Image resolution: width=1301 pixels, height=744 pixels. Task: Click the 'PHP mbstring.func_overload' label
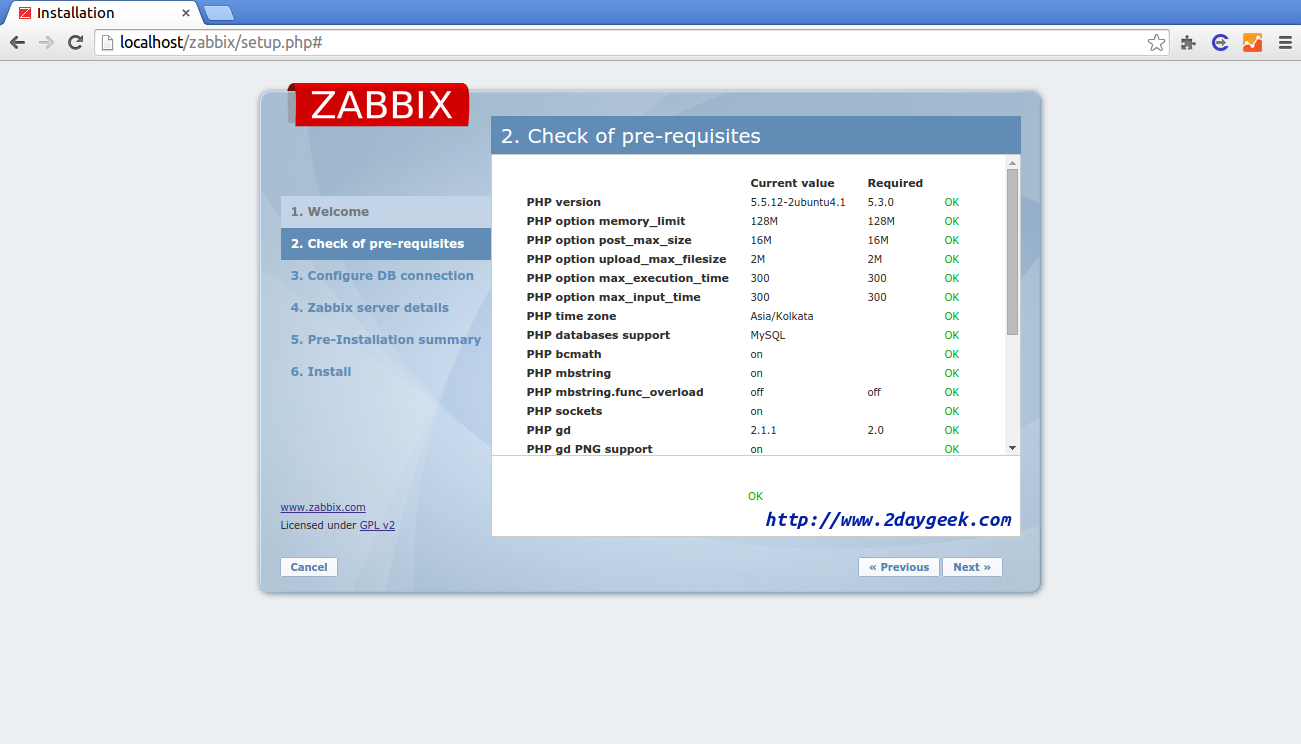coord(615,392)
